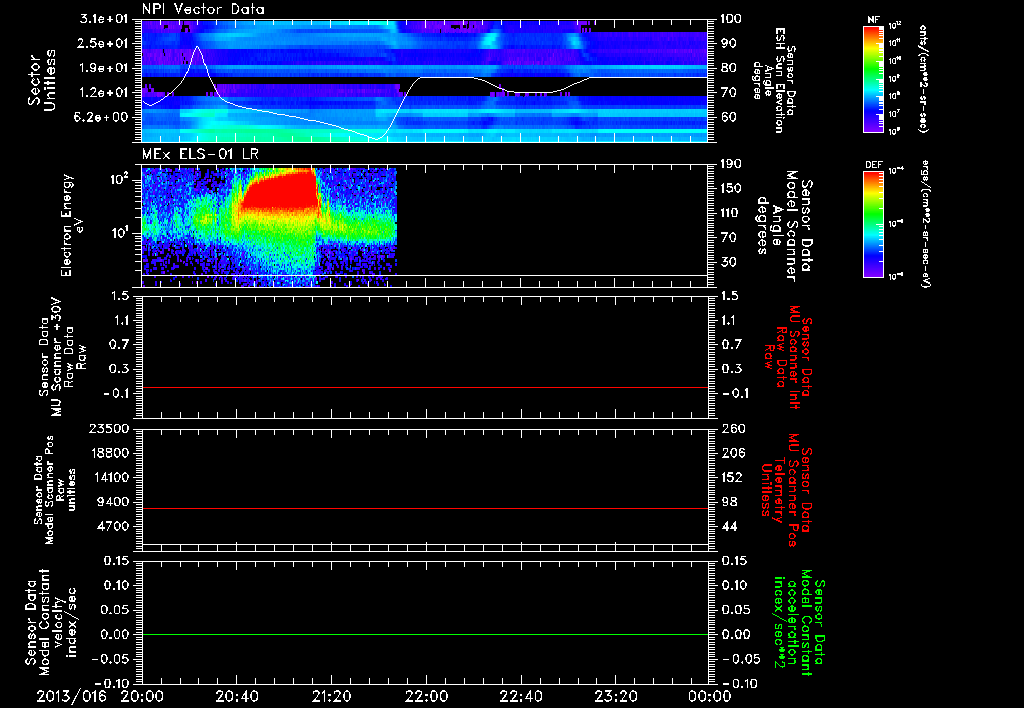Click the '100' Sun elevation tick label

[733, 19]
